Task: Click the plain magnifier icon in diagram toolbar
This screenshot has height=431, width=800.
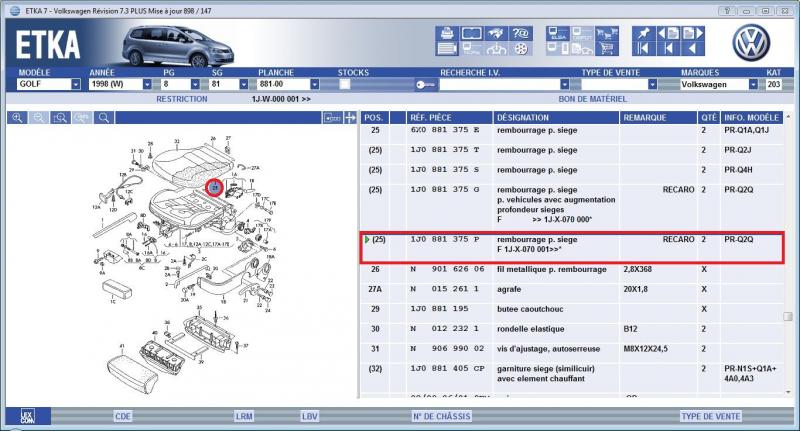Action: click(104, 118)
